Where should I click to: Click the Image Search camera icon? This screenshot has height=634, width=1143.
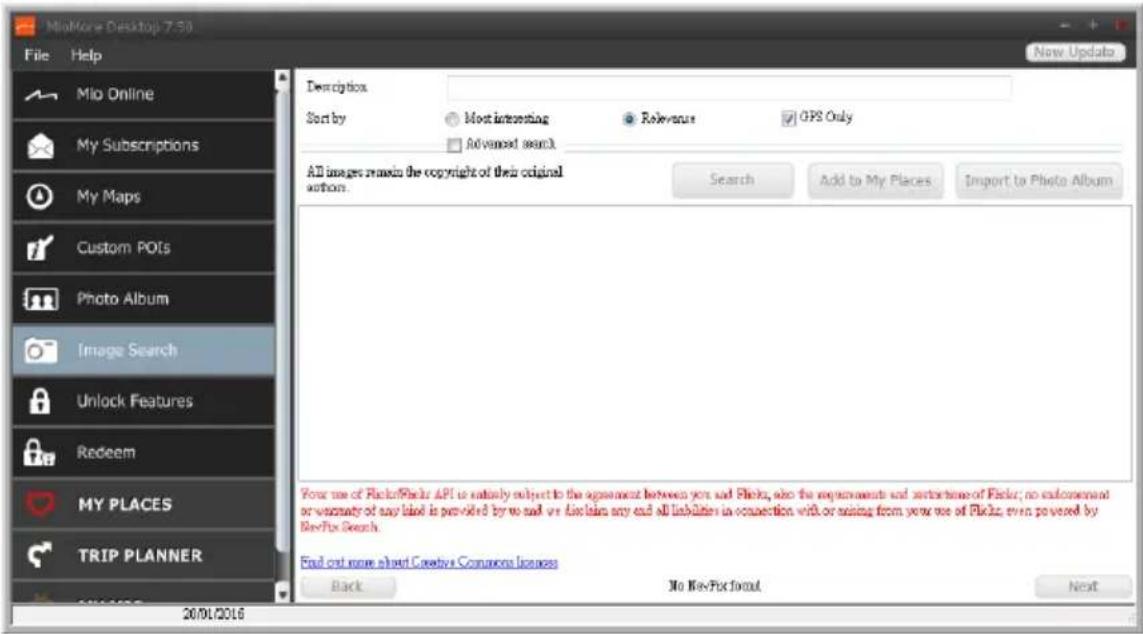click(40, 351)
